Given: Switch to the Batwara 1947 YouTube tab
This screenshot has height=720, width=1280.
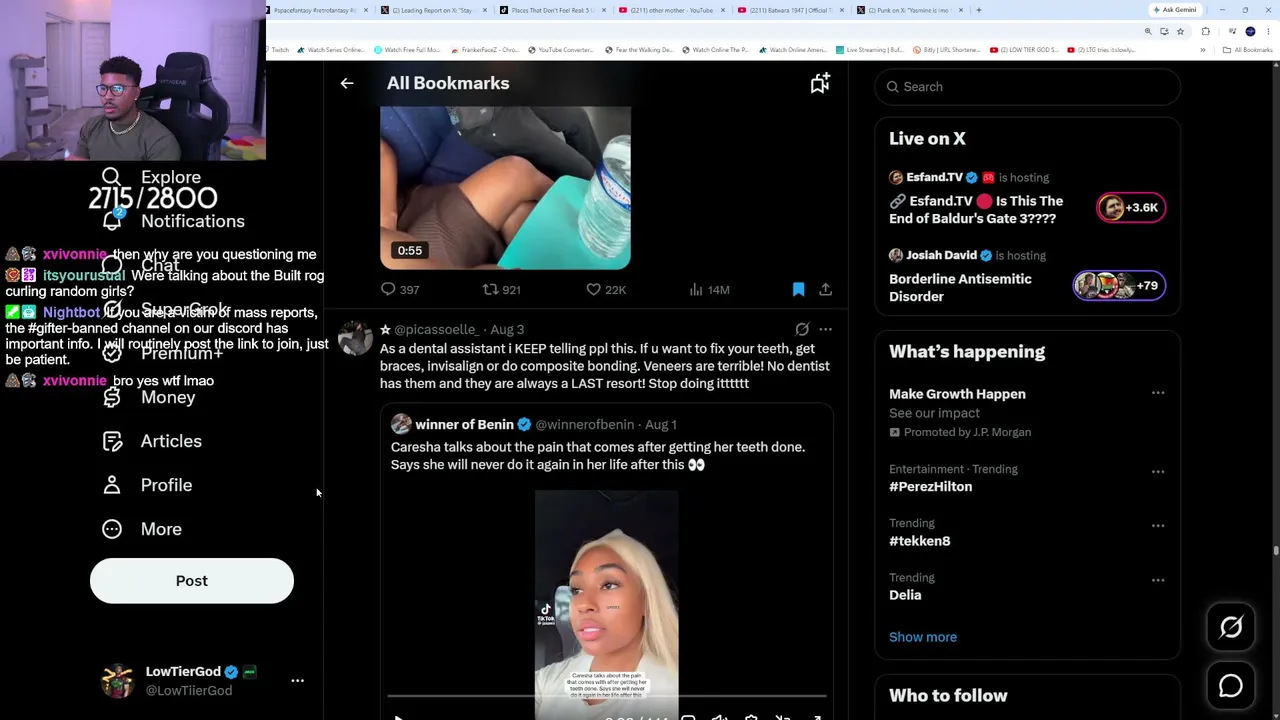Looking at the screenshot, I should click(x=790, y=10).
